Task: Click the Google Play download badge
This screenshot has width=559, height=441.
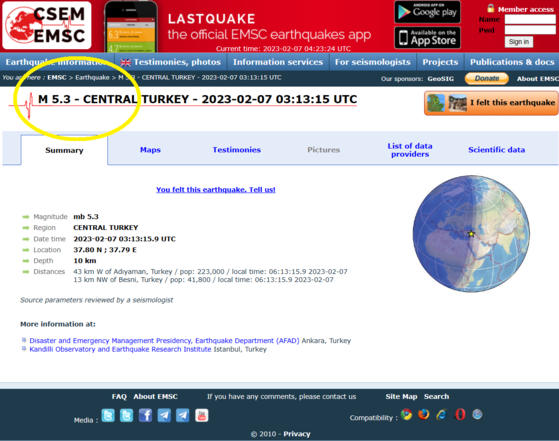Action: pyautogui.click(x=427, y=12)
